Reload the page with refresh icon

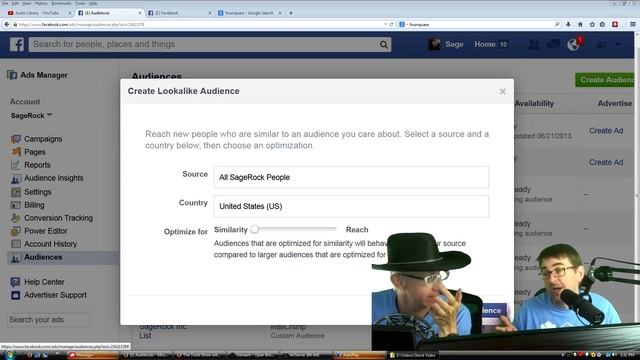click(391, 24)
